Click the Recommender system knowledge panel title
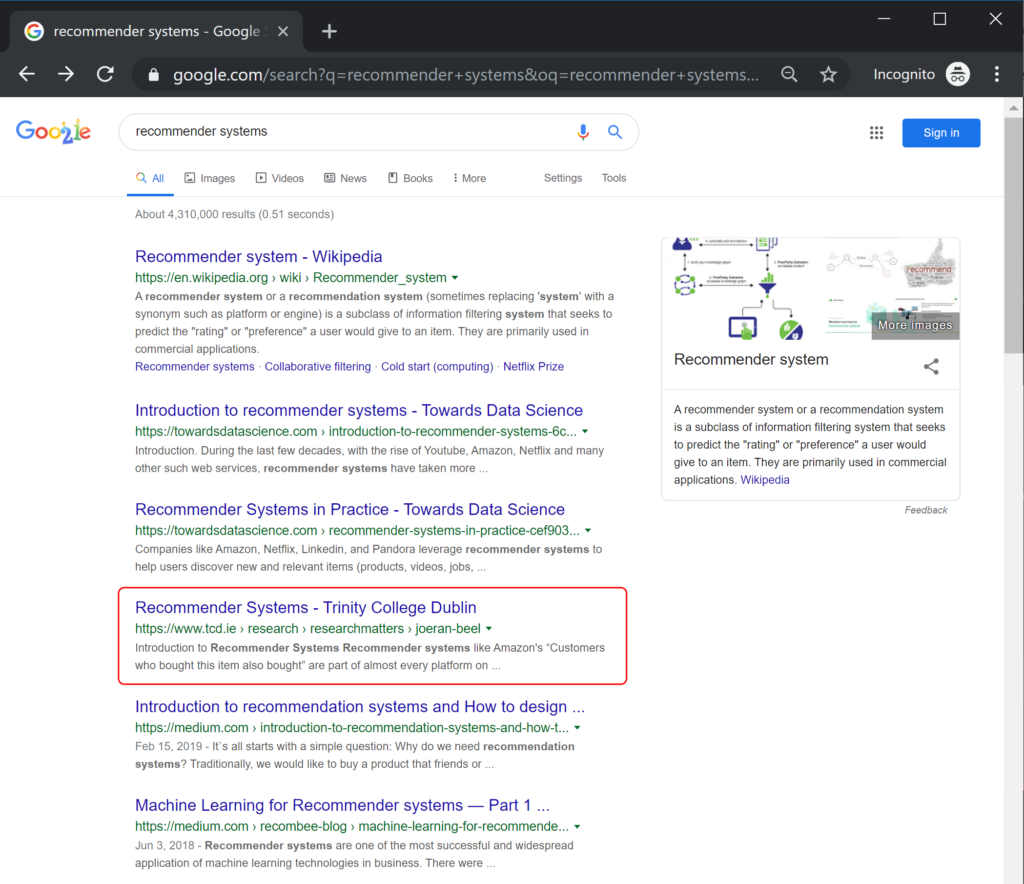 [751, 360]
